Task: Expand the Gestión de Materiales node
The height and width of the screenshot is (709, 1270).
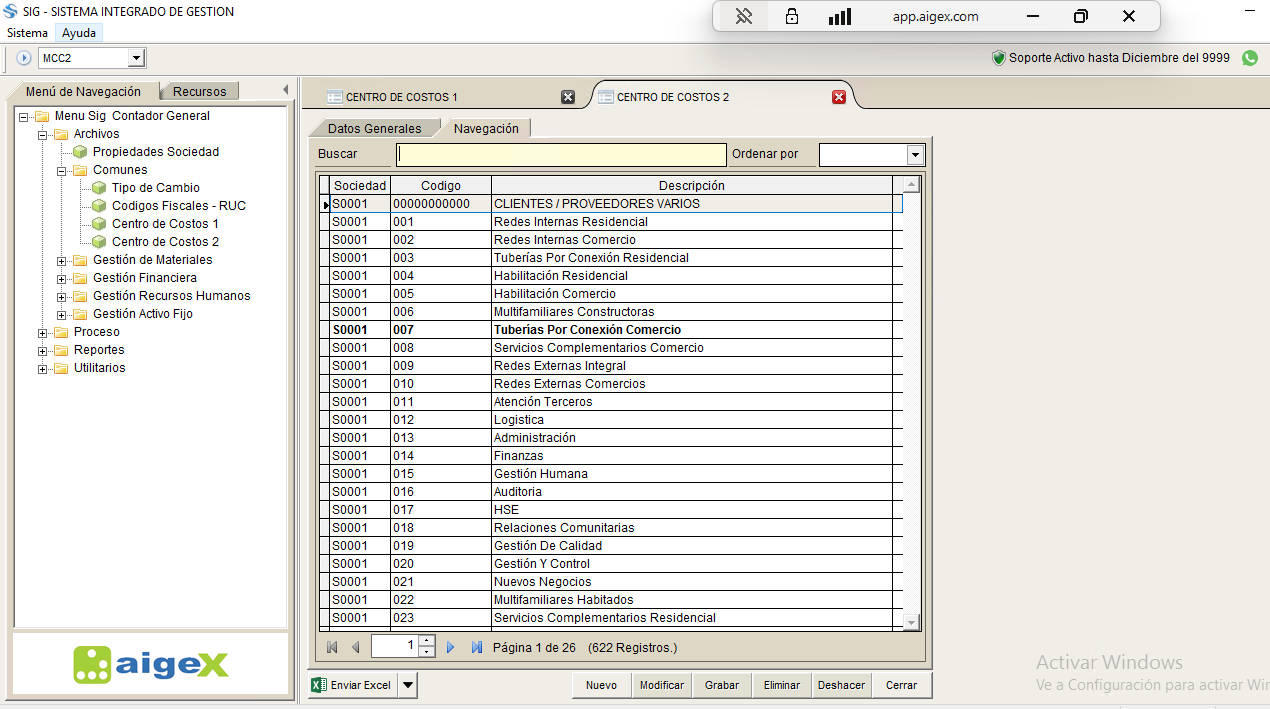Action: pos(62,261)
